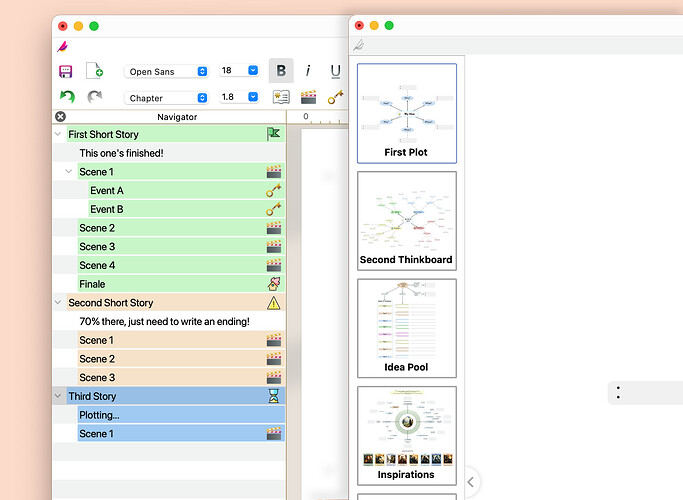
Task: Click the key icon on Event A
Action: point(274,190)
